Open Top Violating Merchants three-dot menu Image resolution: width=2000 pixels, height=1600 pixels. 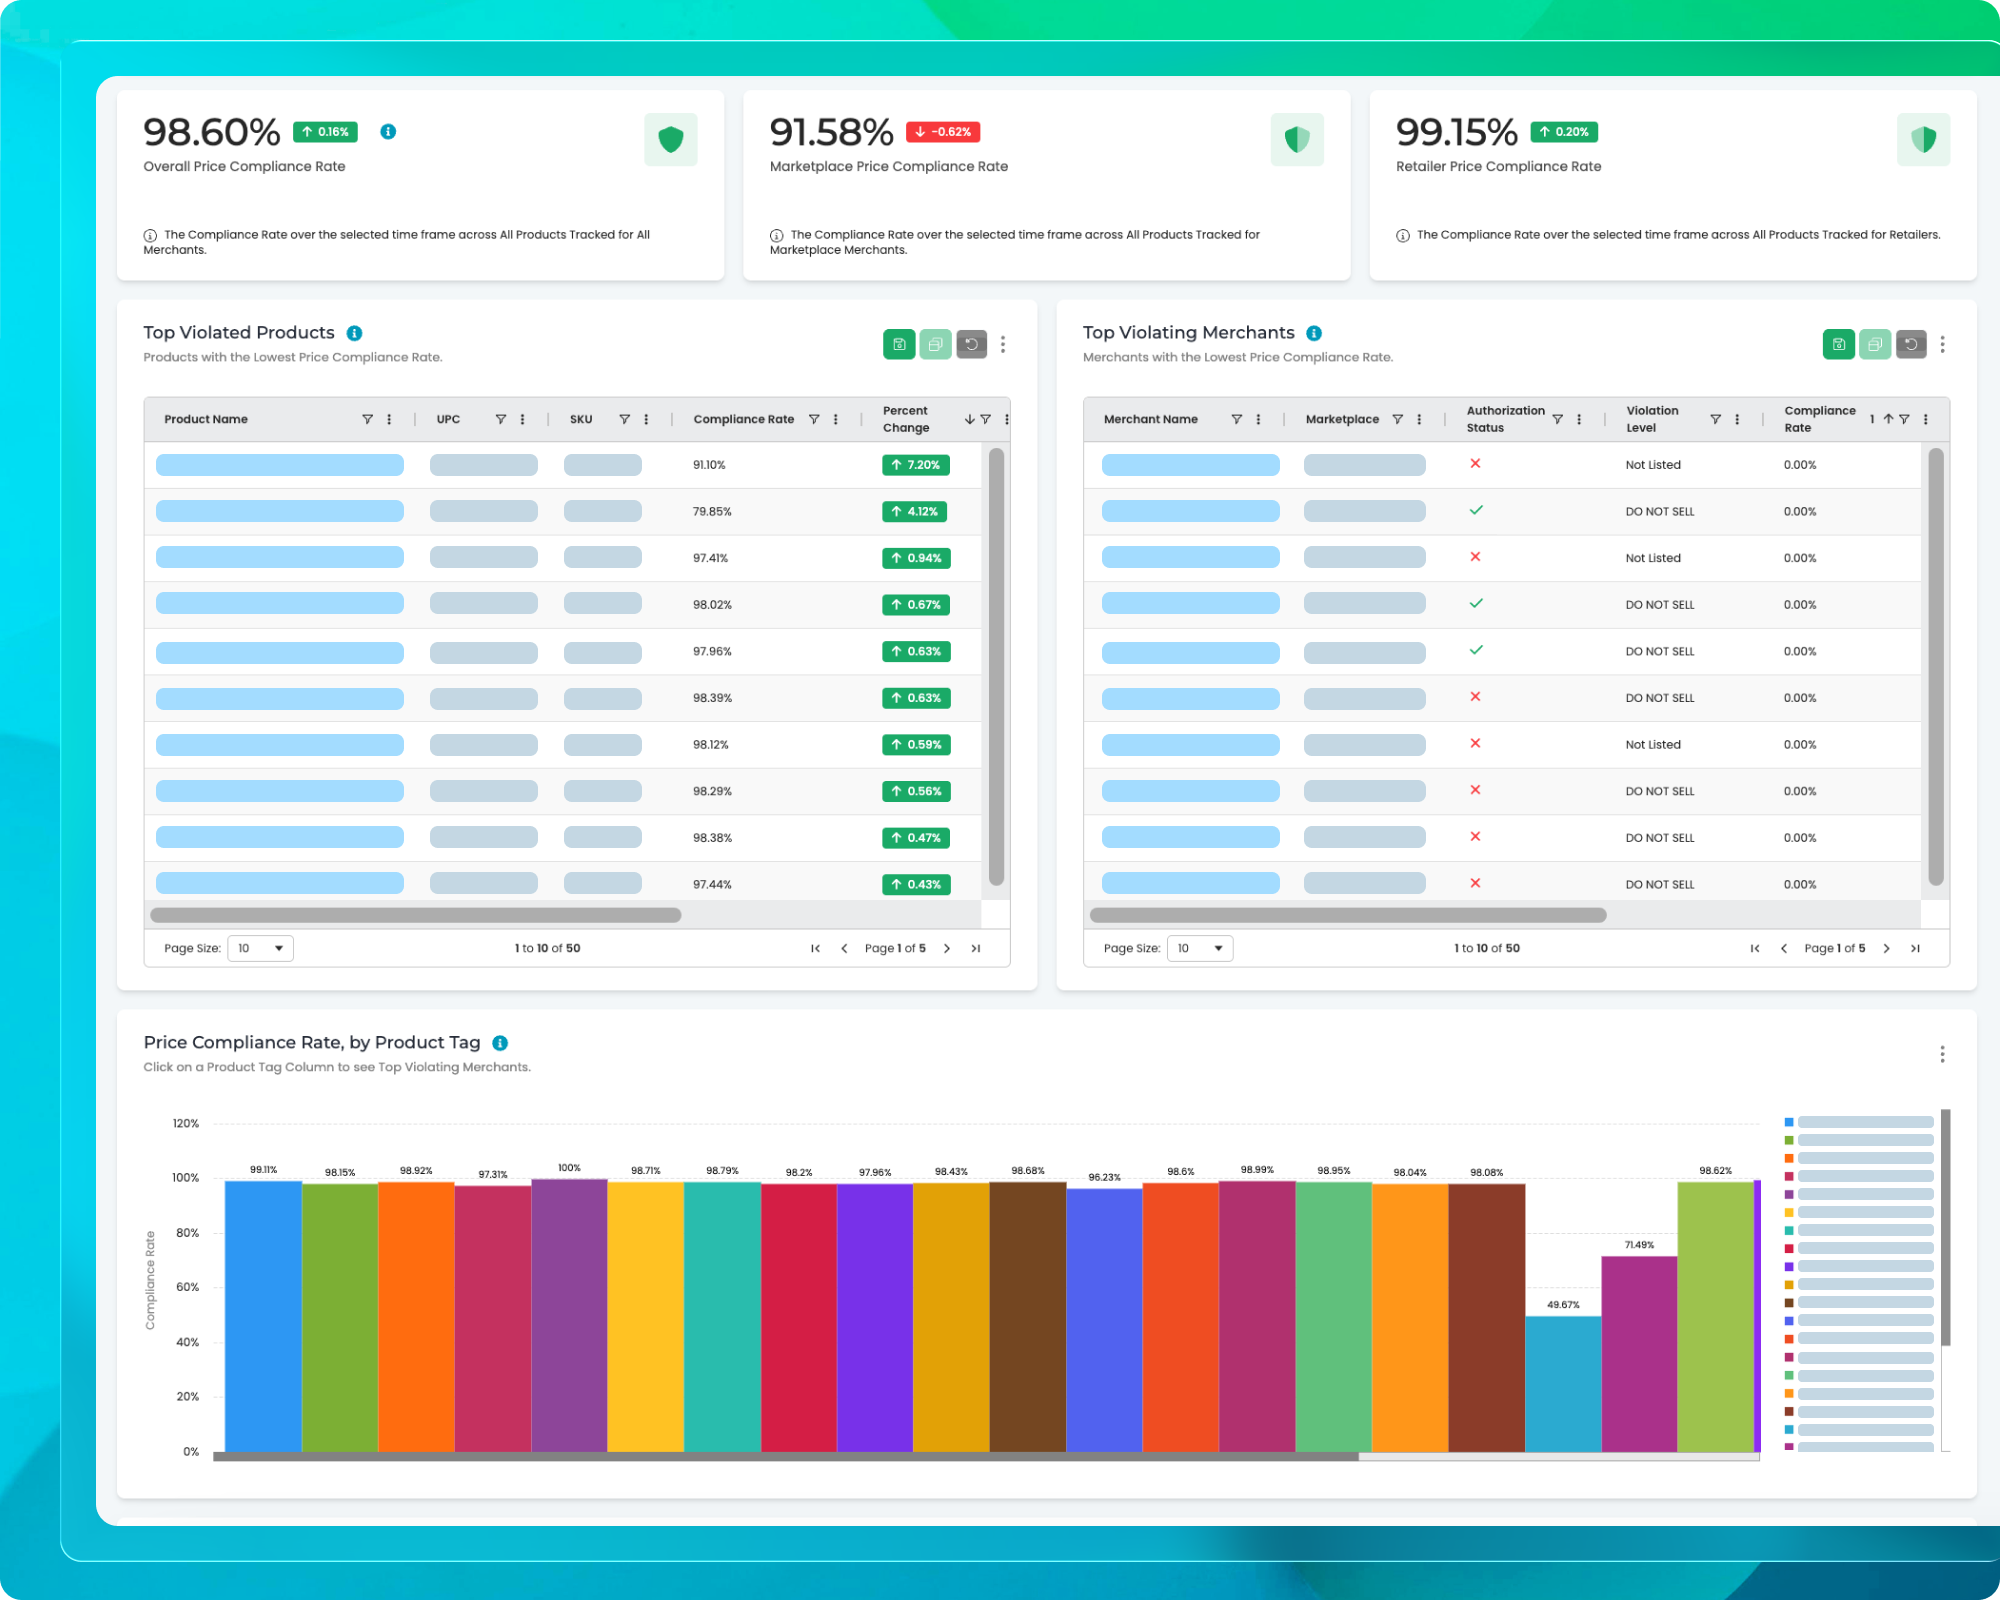coord(1942,344)
